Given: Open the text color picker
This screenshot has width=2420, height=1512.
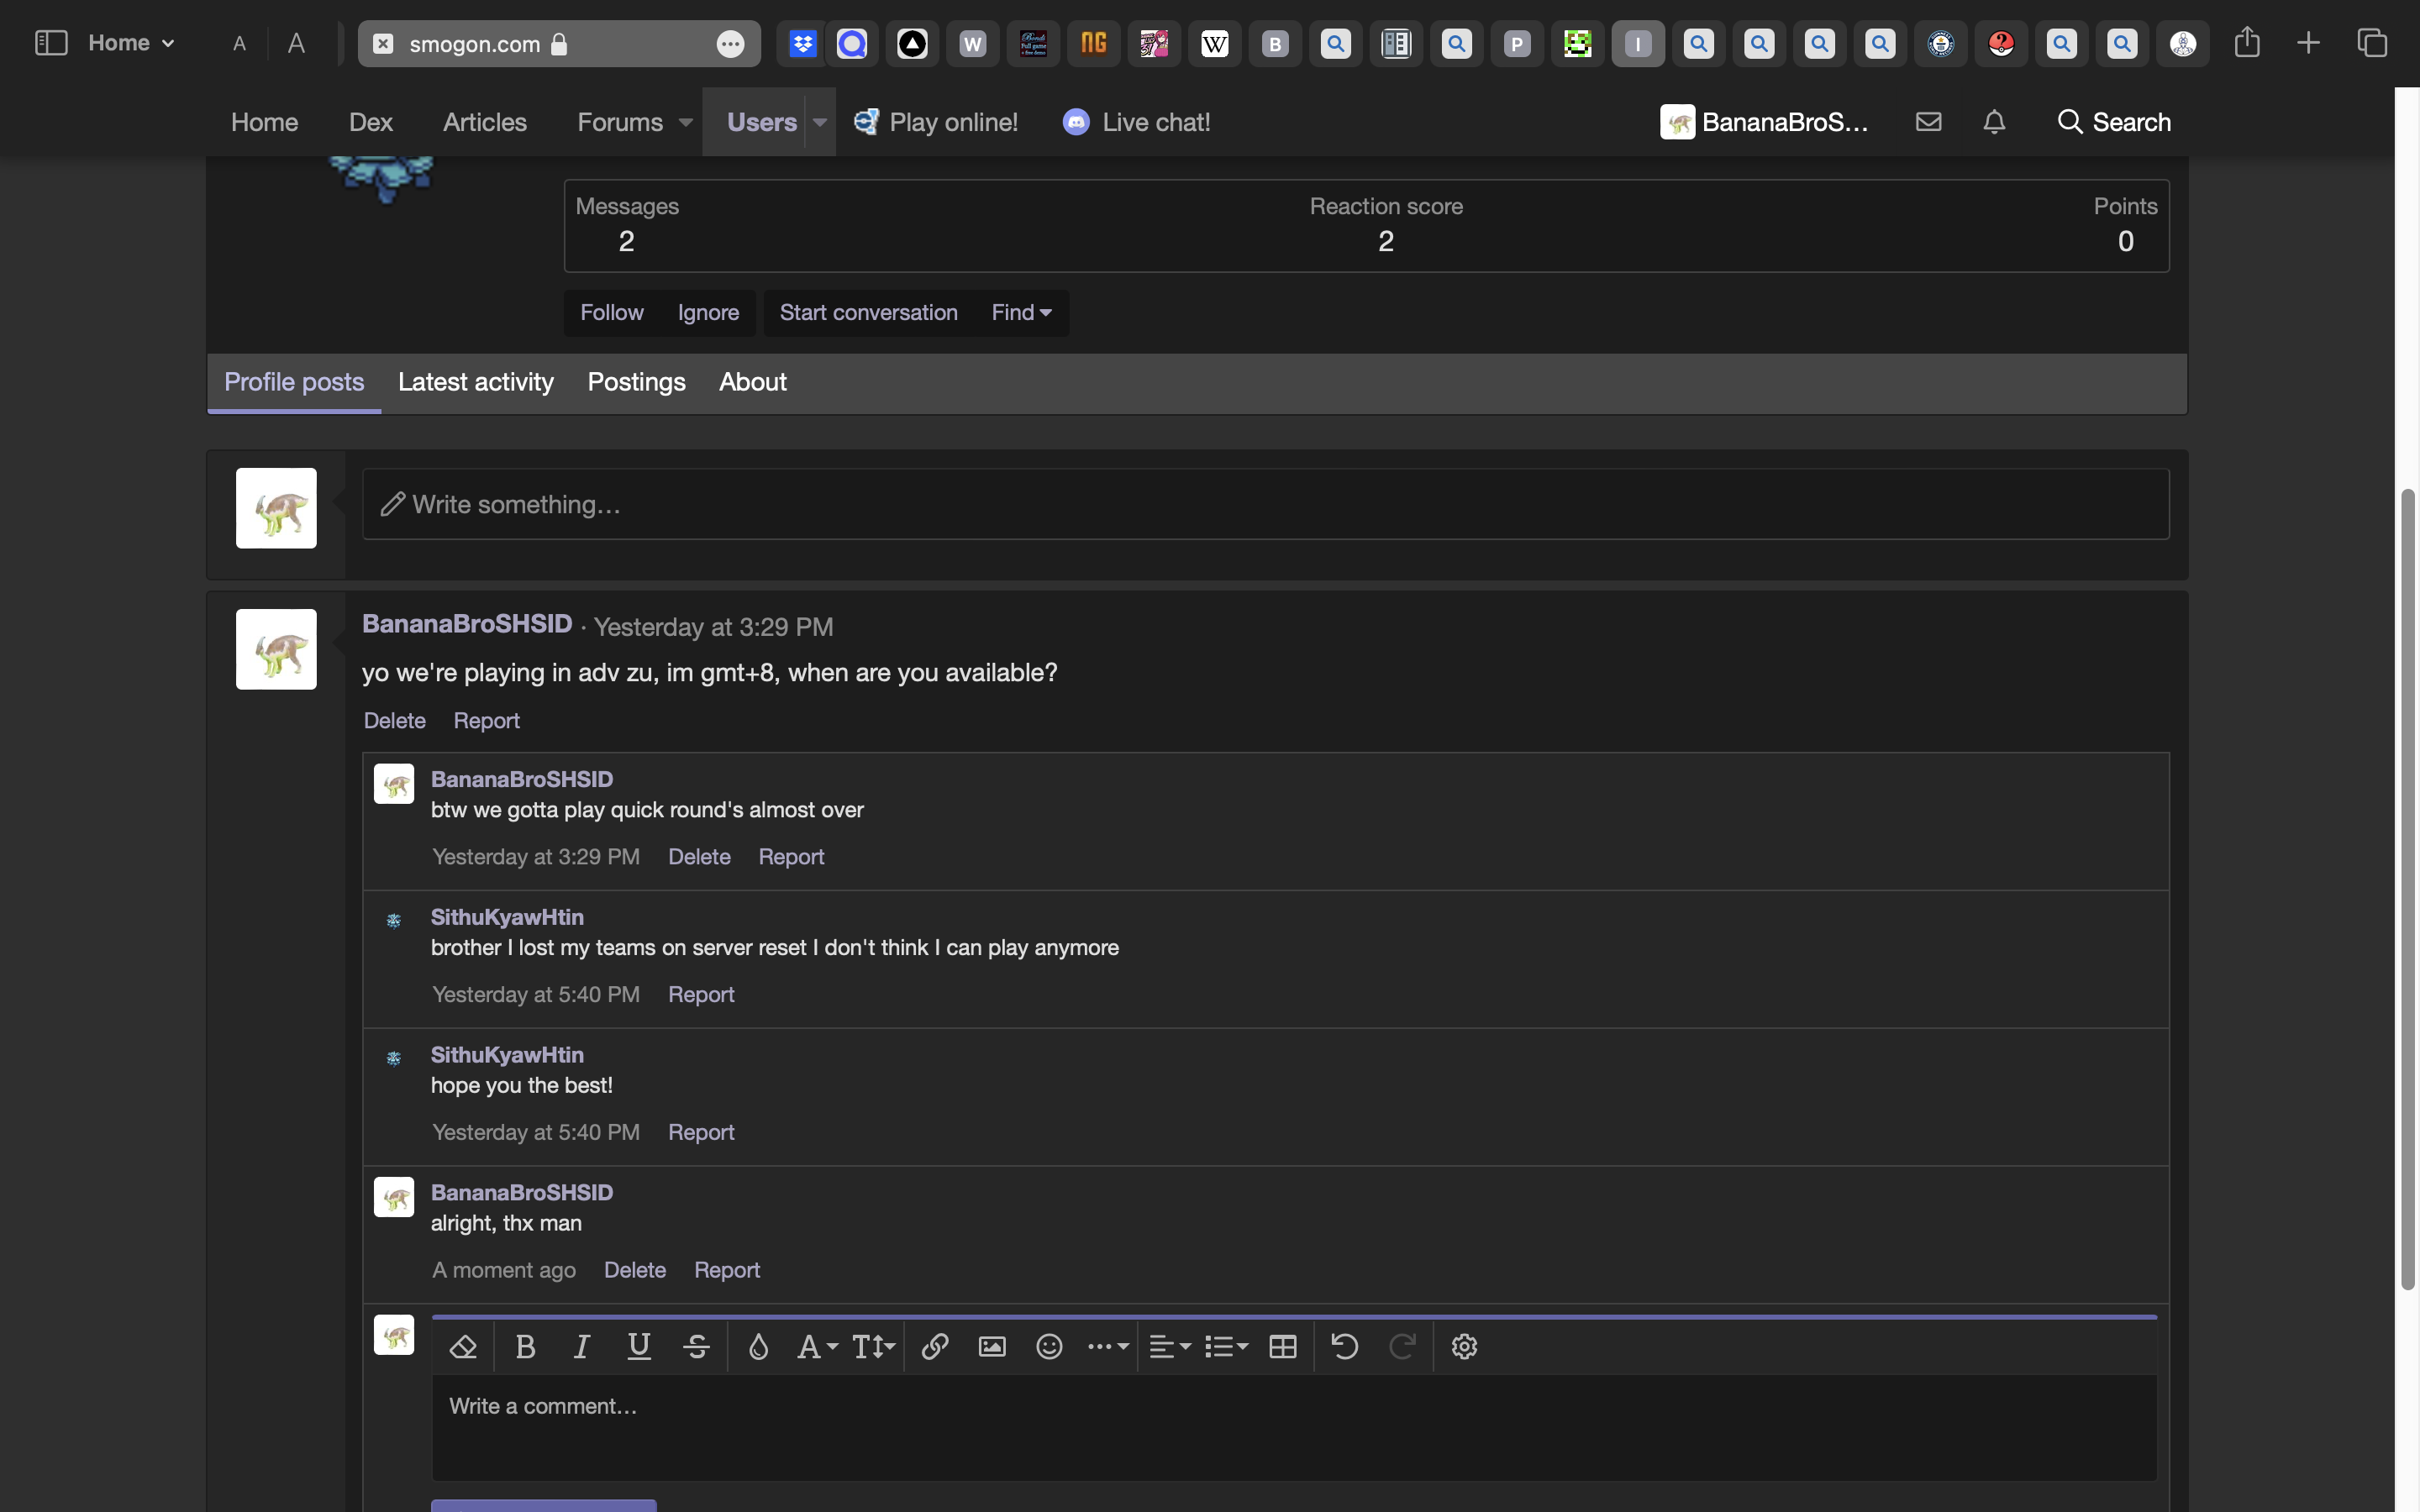Looking at the screenshot, I should [758, 1347].
